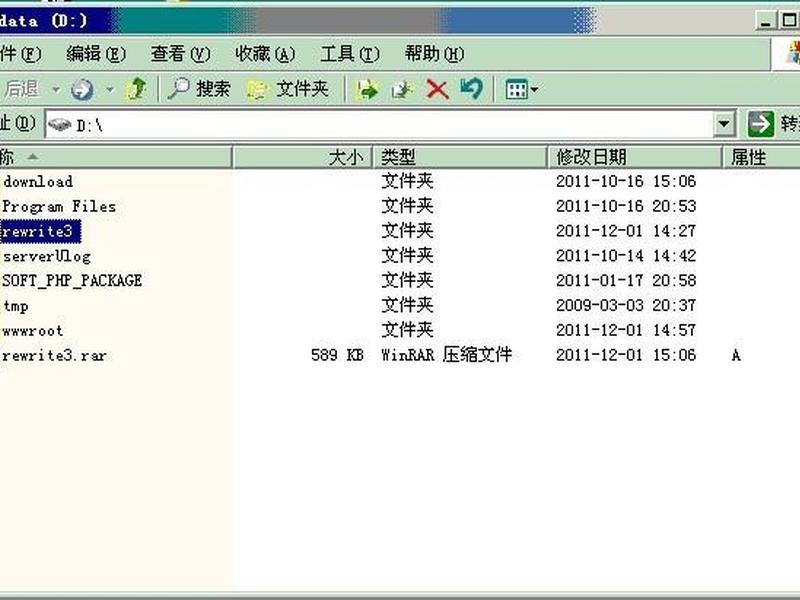Sort by Modified Date (修改日期) column

(x=635, y=157)
